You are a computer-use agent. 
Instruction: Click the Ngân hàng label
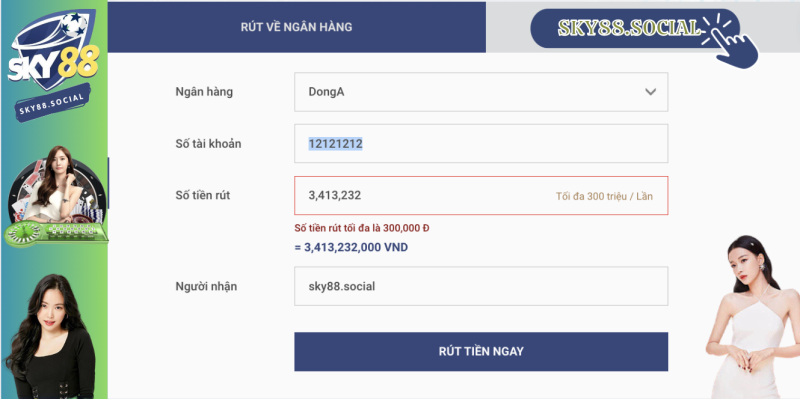pos(204,92)
